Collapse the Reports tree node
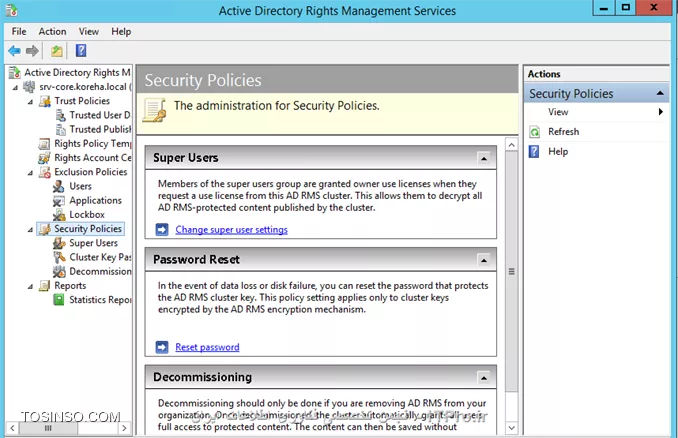 click(30, 286)
